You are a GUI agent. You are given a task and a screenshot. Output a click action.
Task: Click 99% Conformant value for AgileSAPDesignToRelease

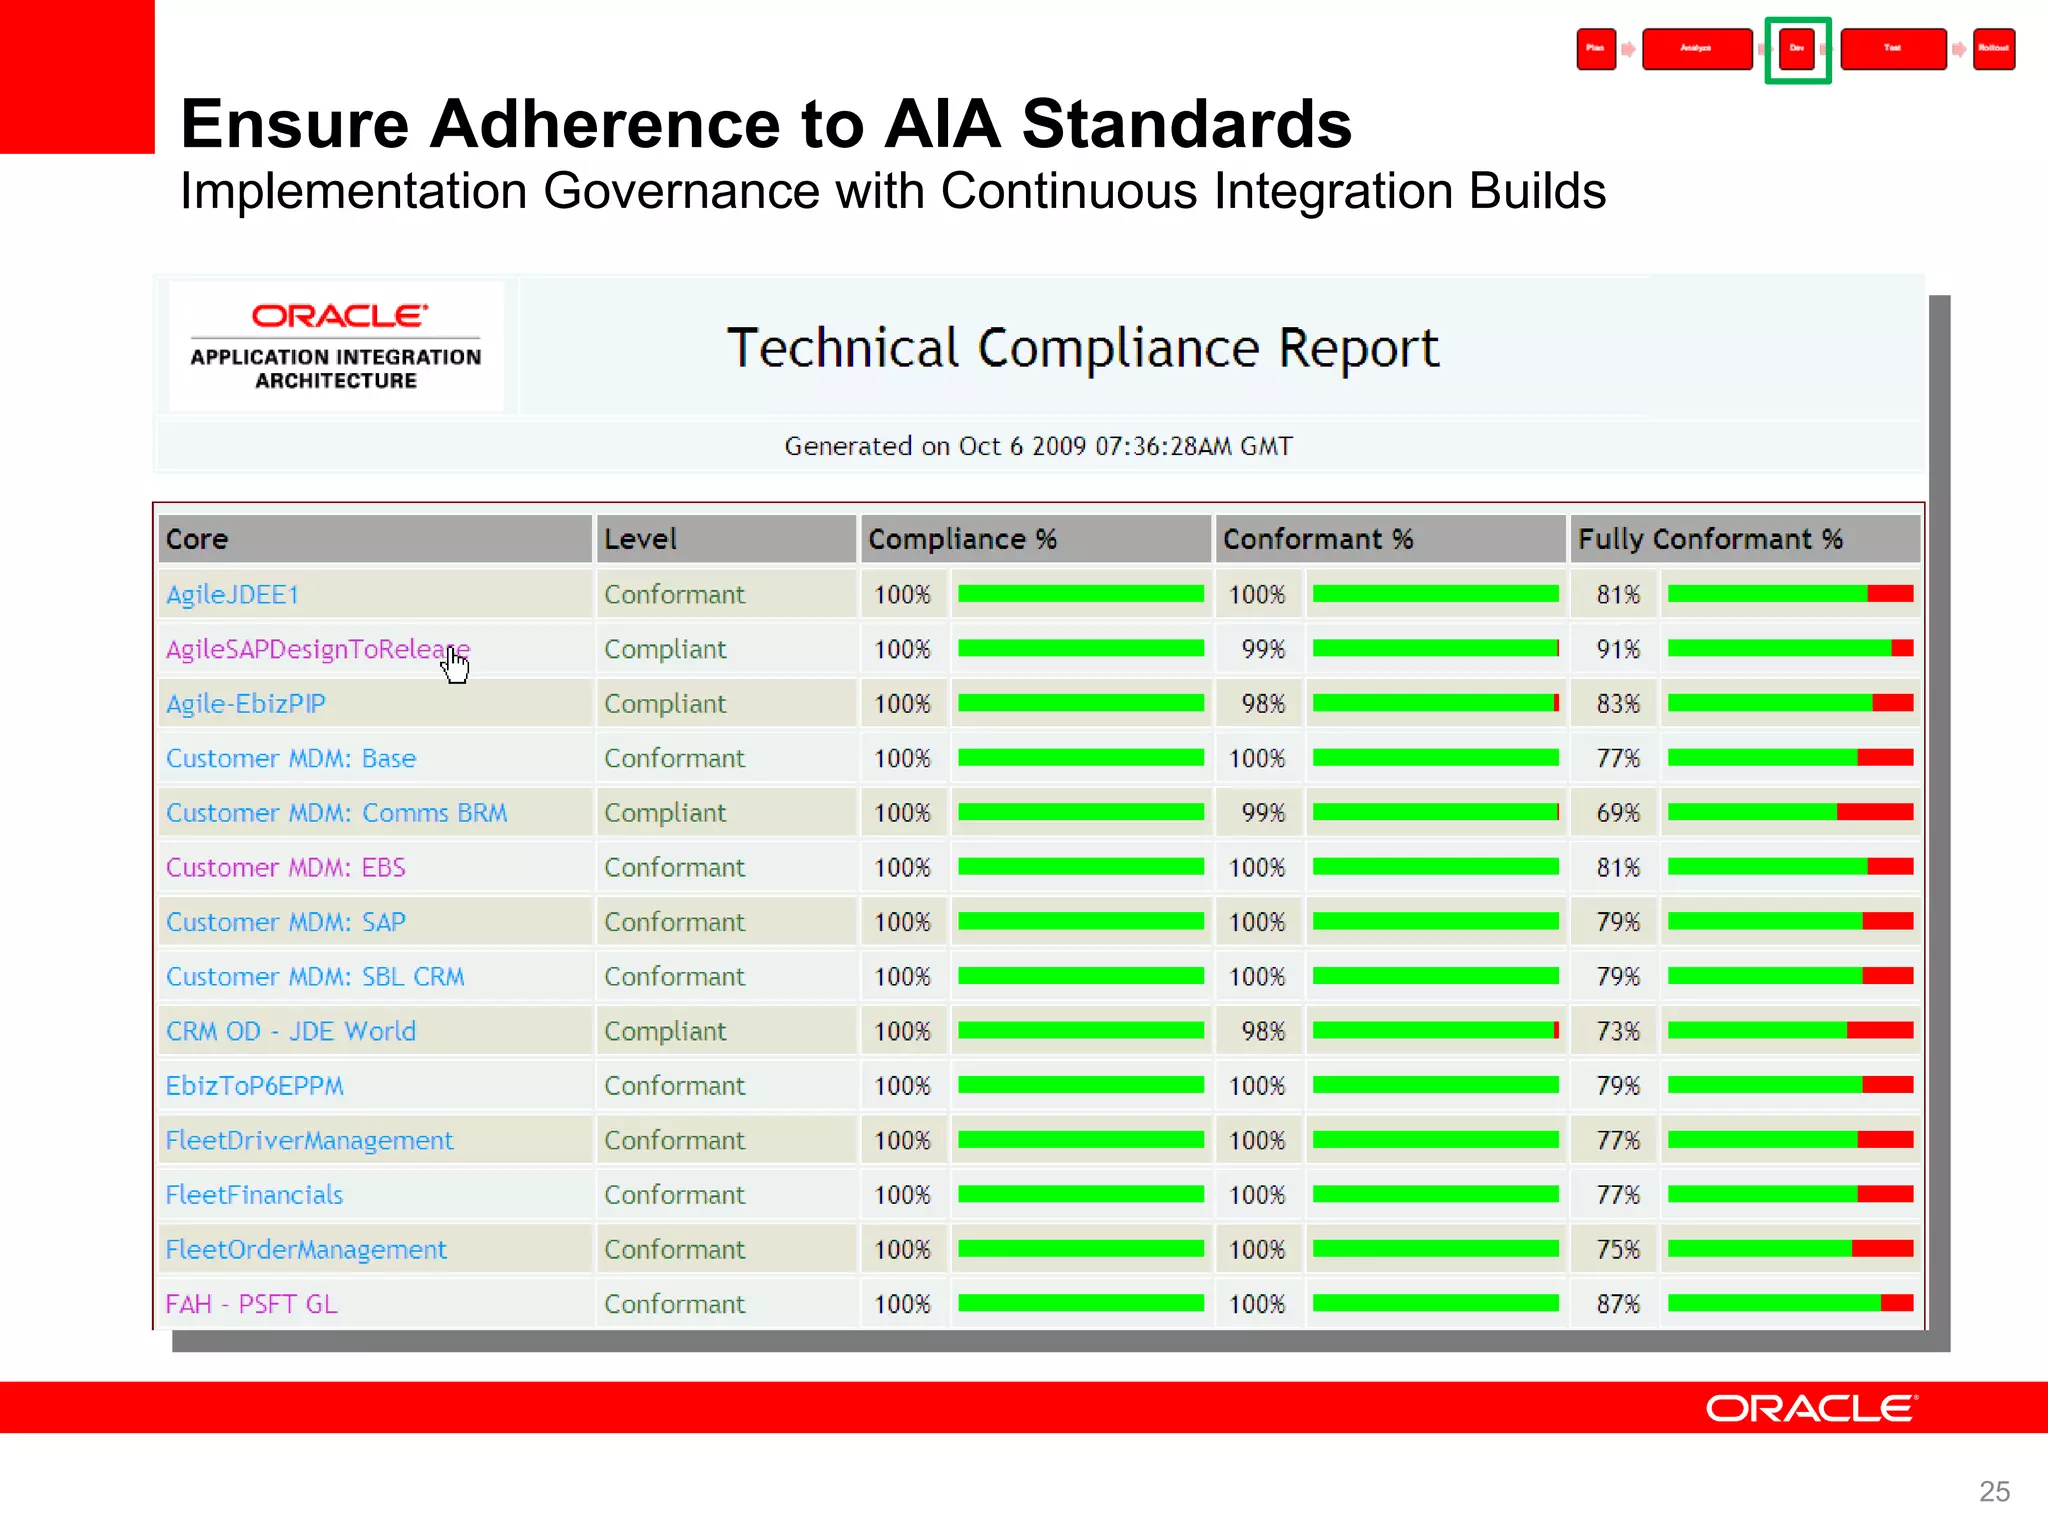[x=1263, y=649]
